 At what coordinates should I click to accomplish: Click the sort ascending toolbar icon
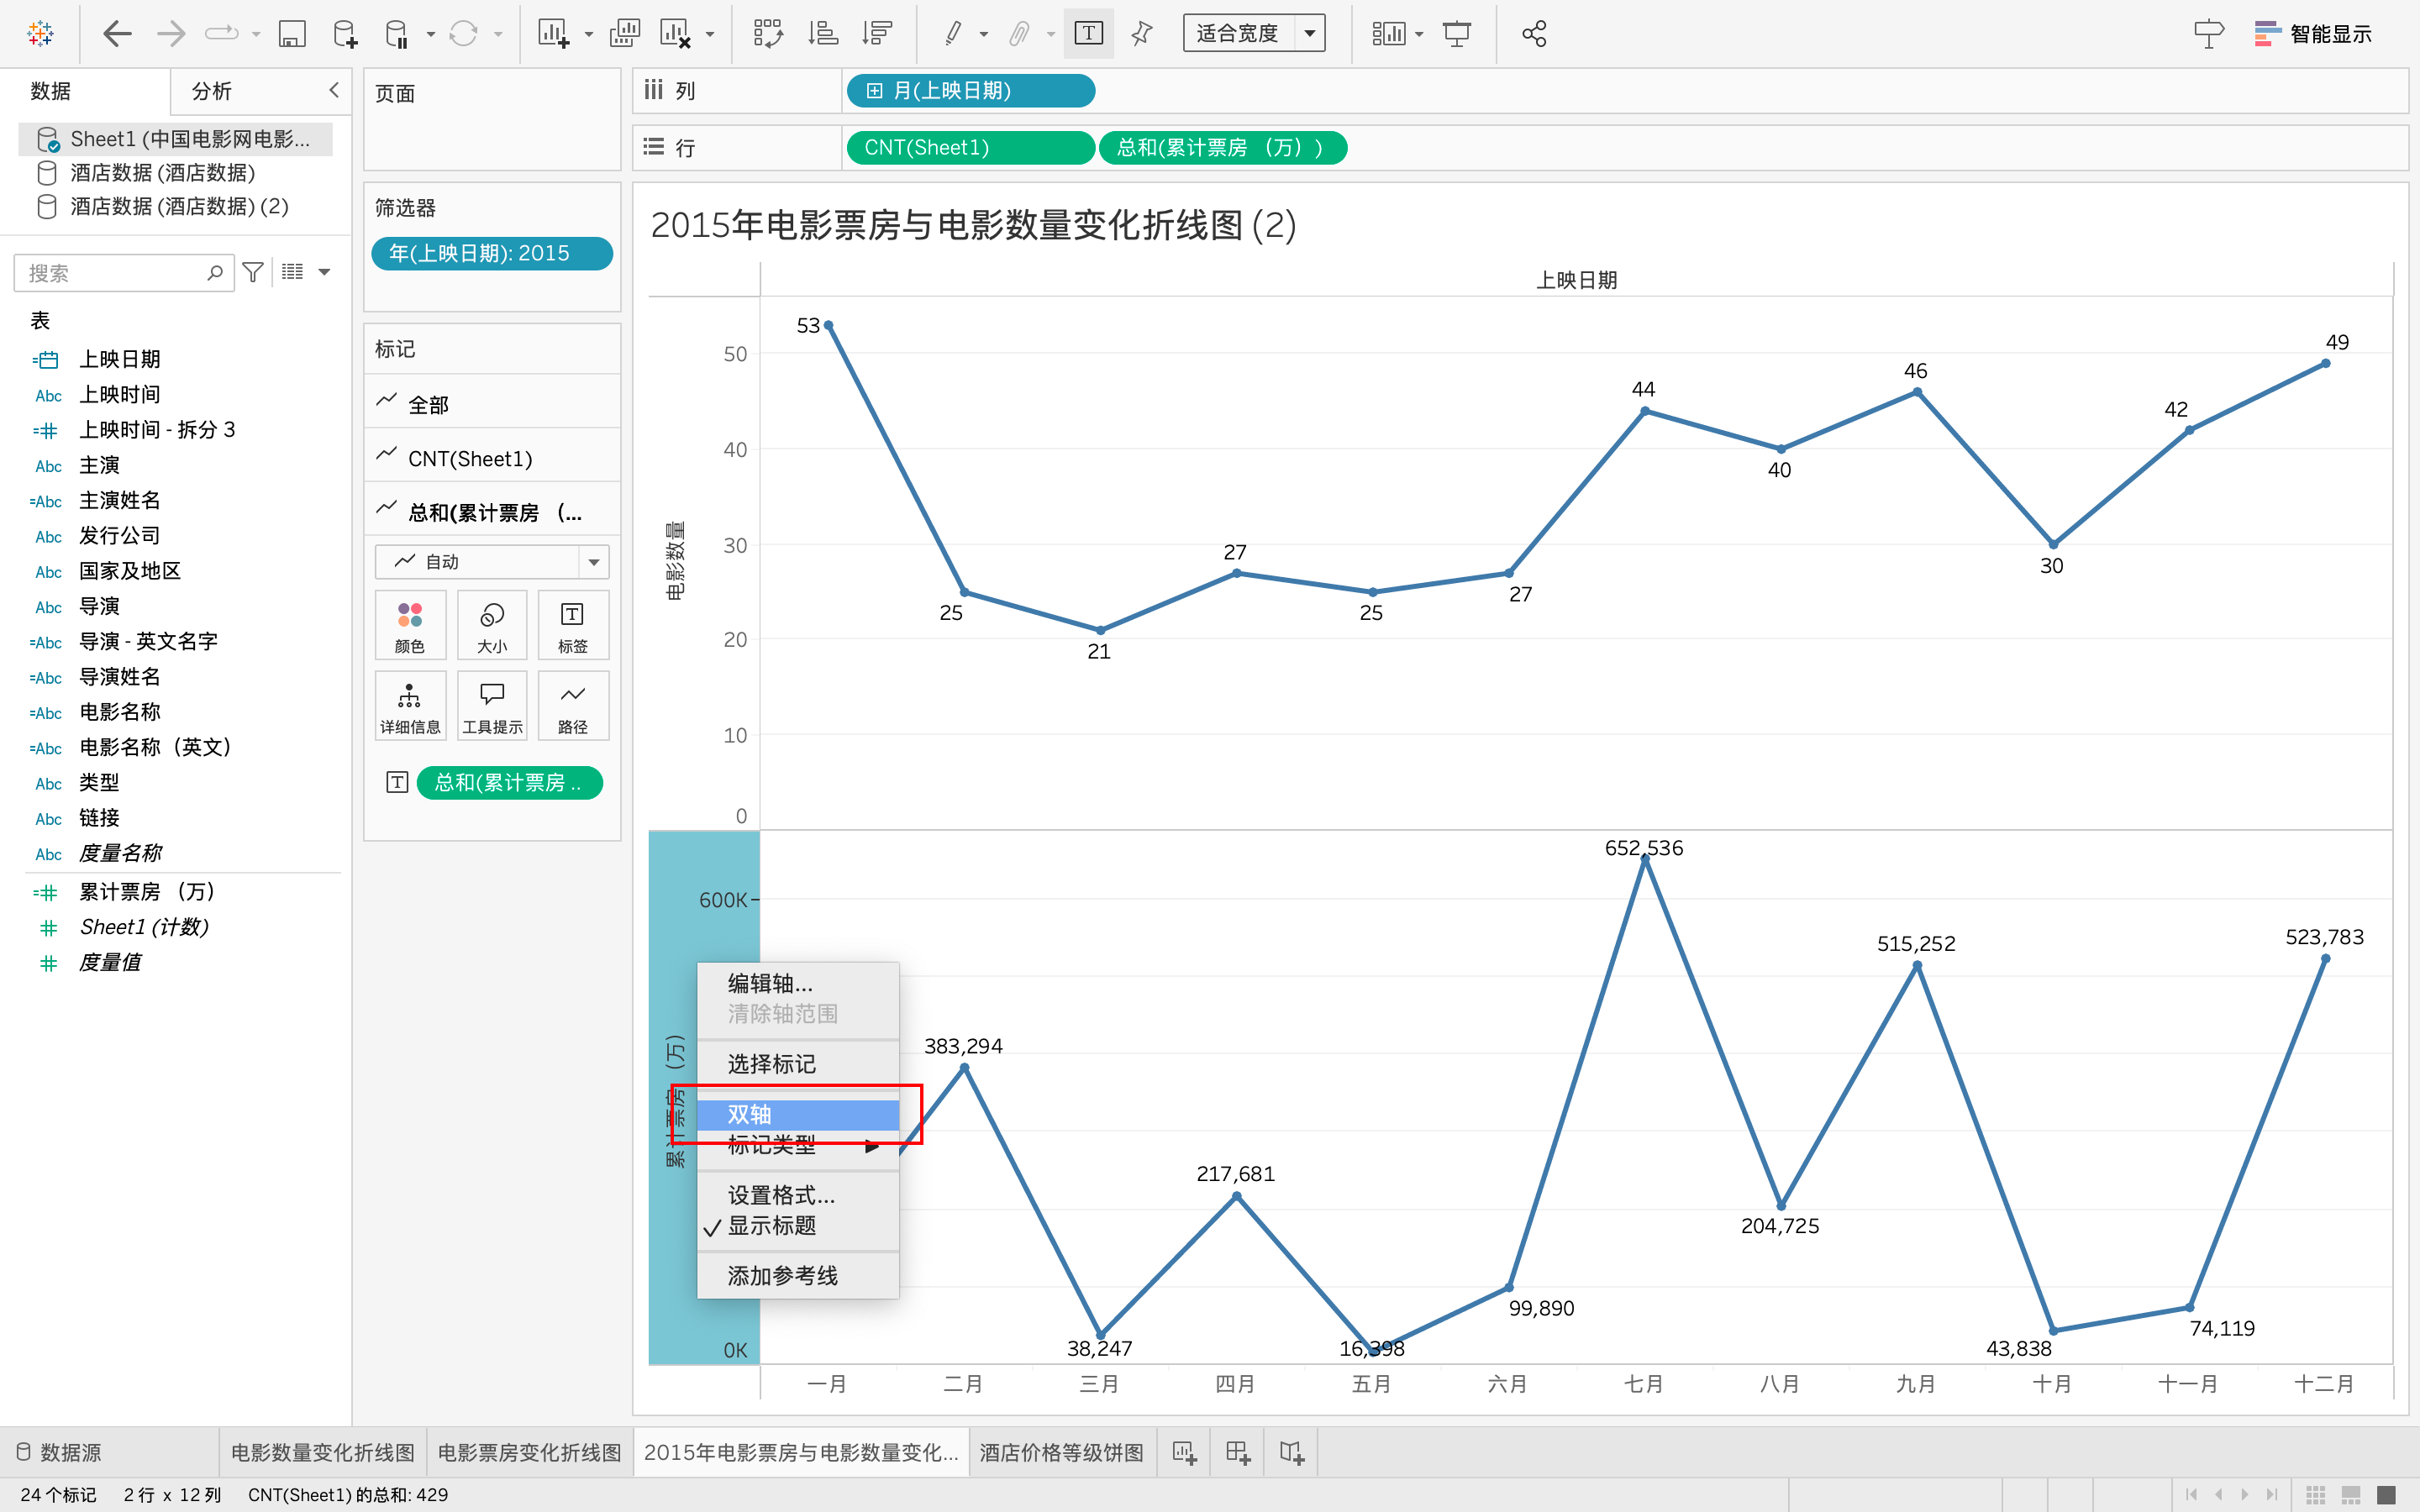pos(822,34)
